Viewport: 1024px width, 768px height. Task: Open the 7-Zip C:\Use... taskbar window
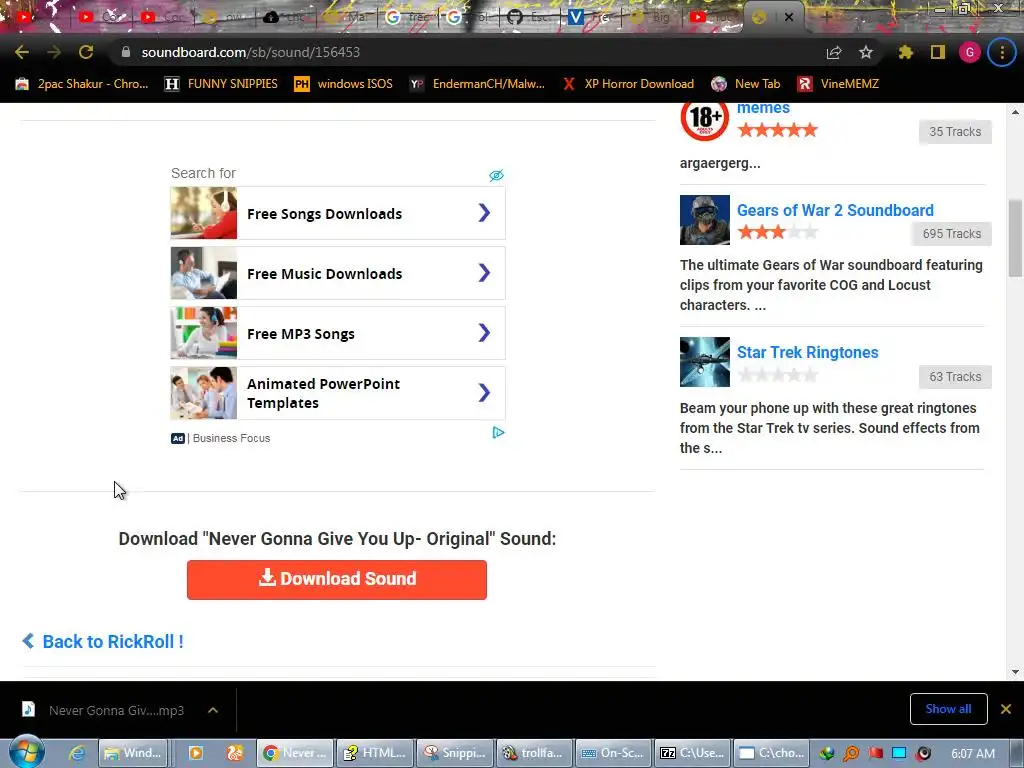693,753
